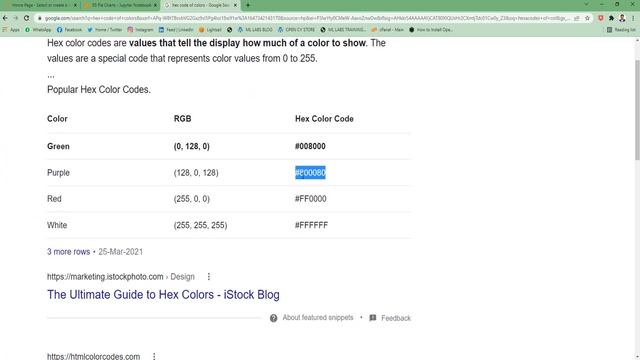Click the Purple color name cell
Image resolution: width=640 pixels, height=360 pixels.
(58, 173)
